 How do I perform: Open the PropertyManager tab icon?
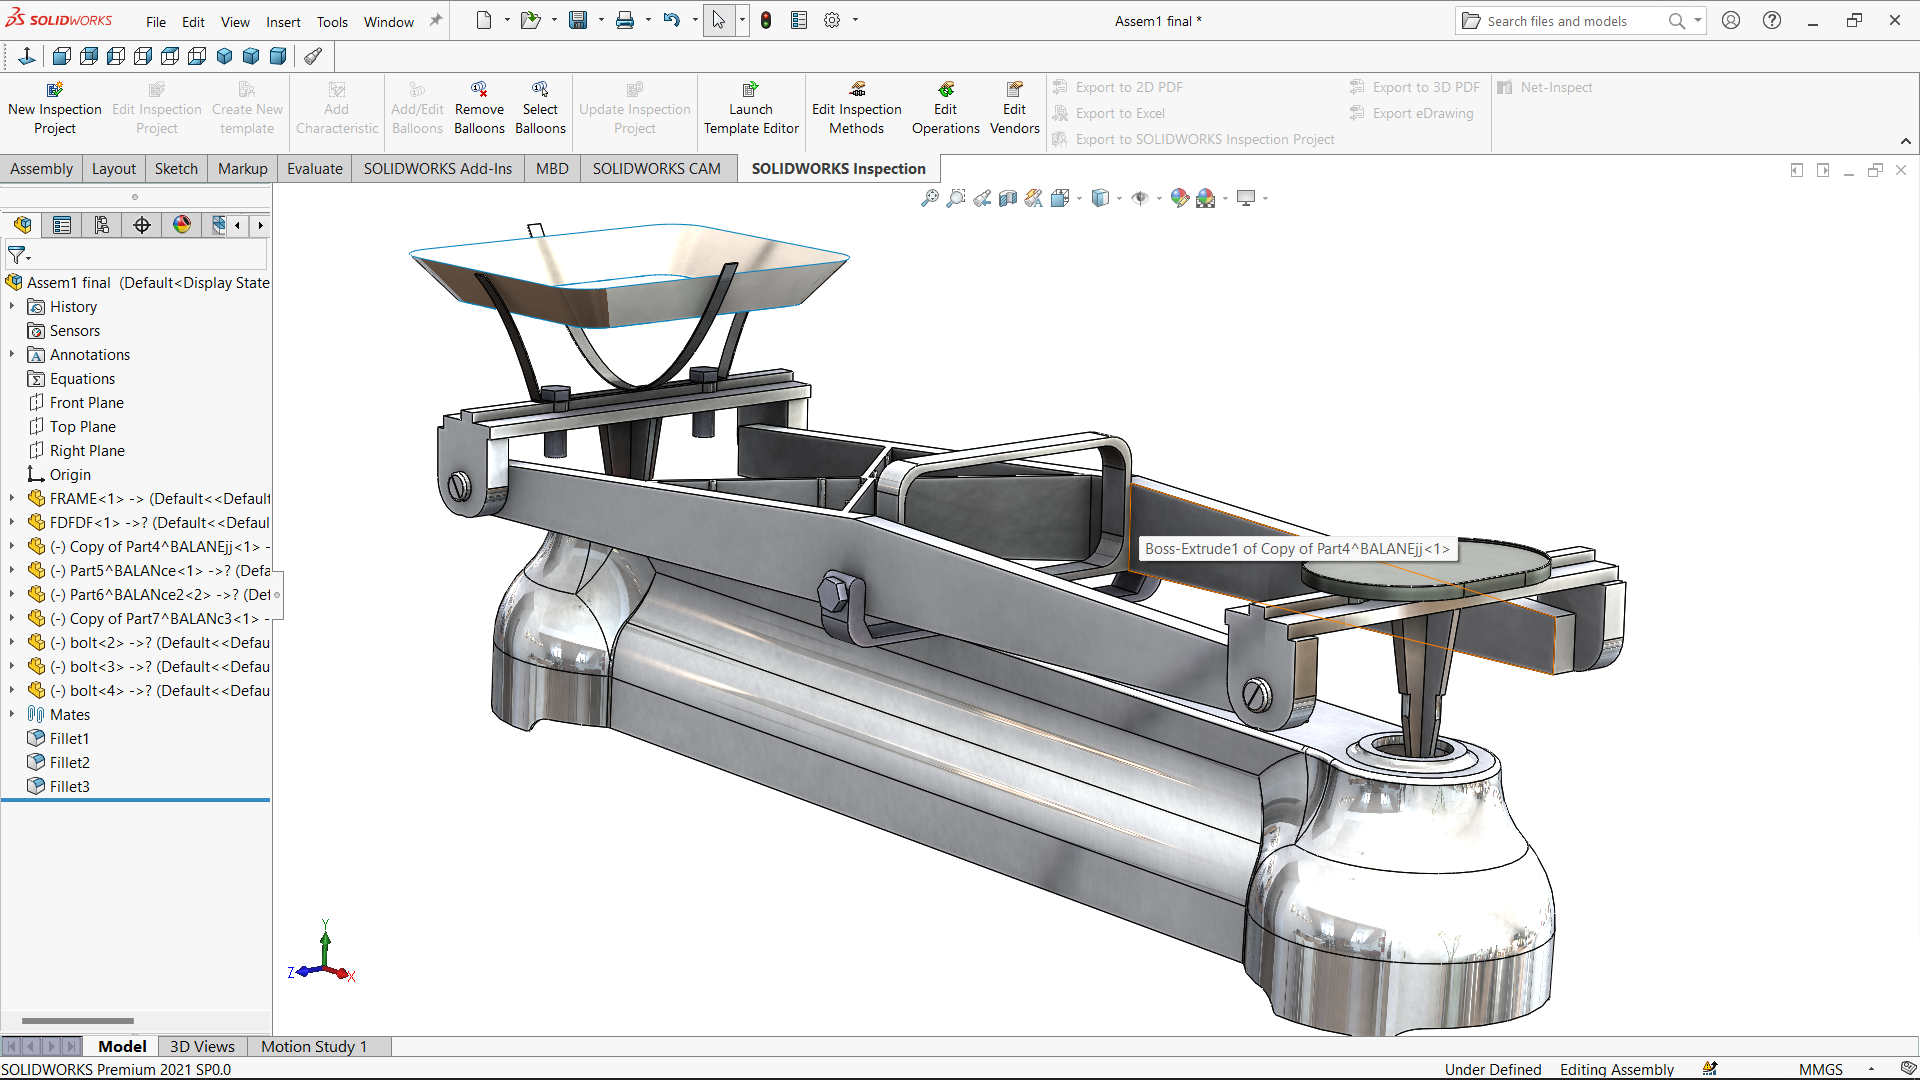coord(62,225)
